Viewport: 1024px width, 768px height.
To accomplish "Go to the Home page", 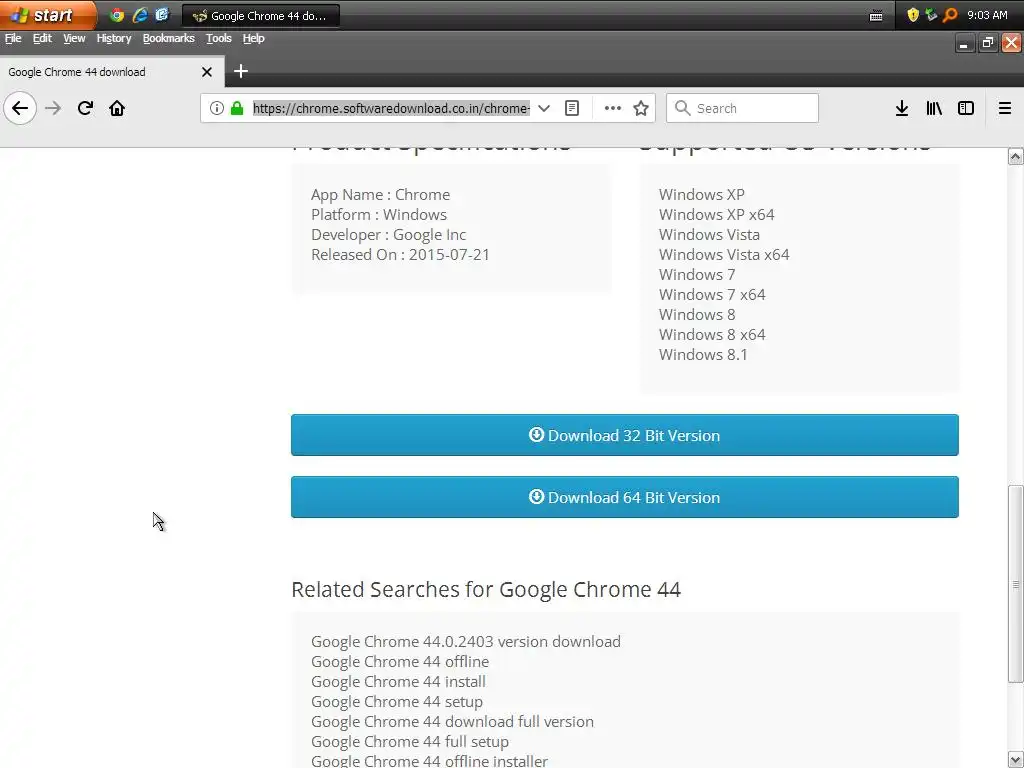I will coord(117,108).
